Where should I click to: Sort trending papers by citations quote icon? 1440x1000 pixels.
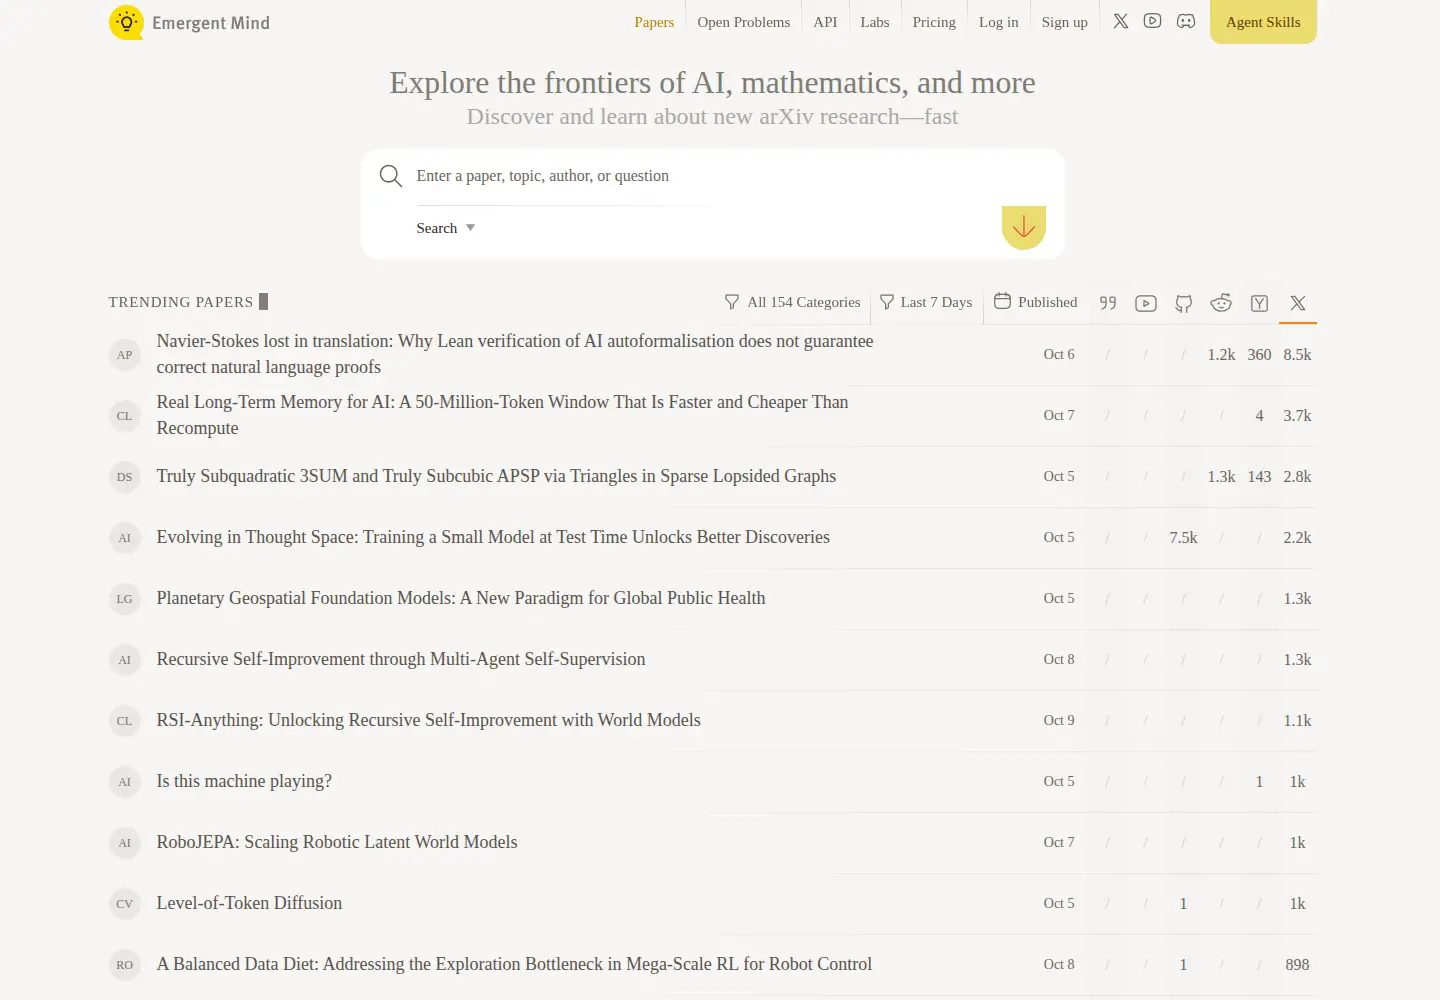(x=1108, y=303)
